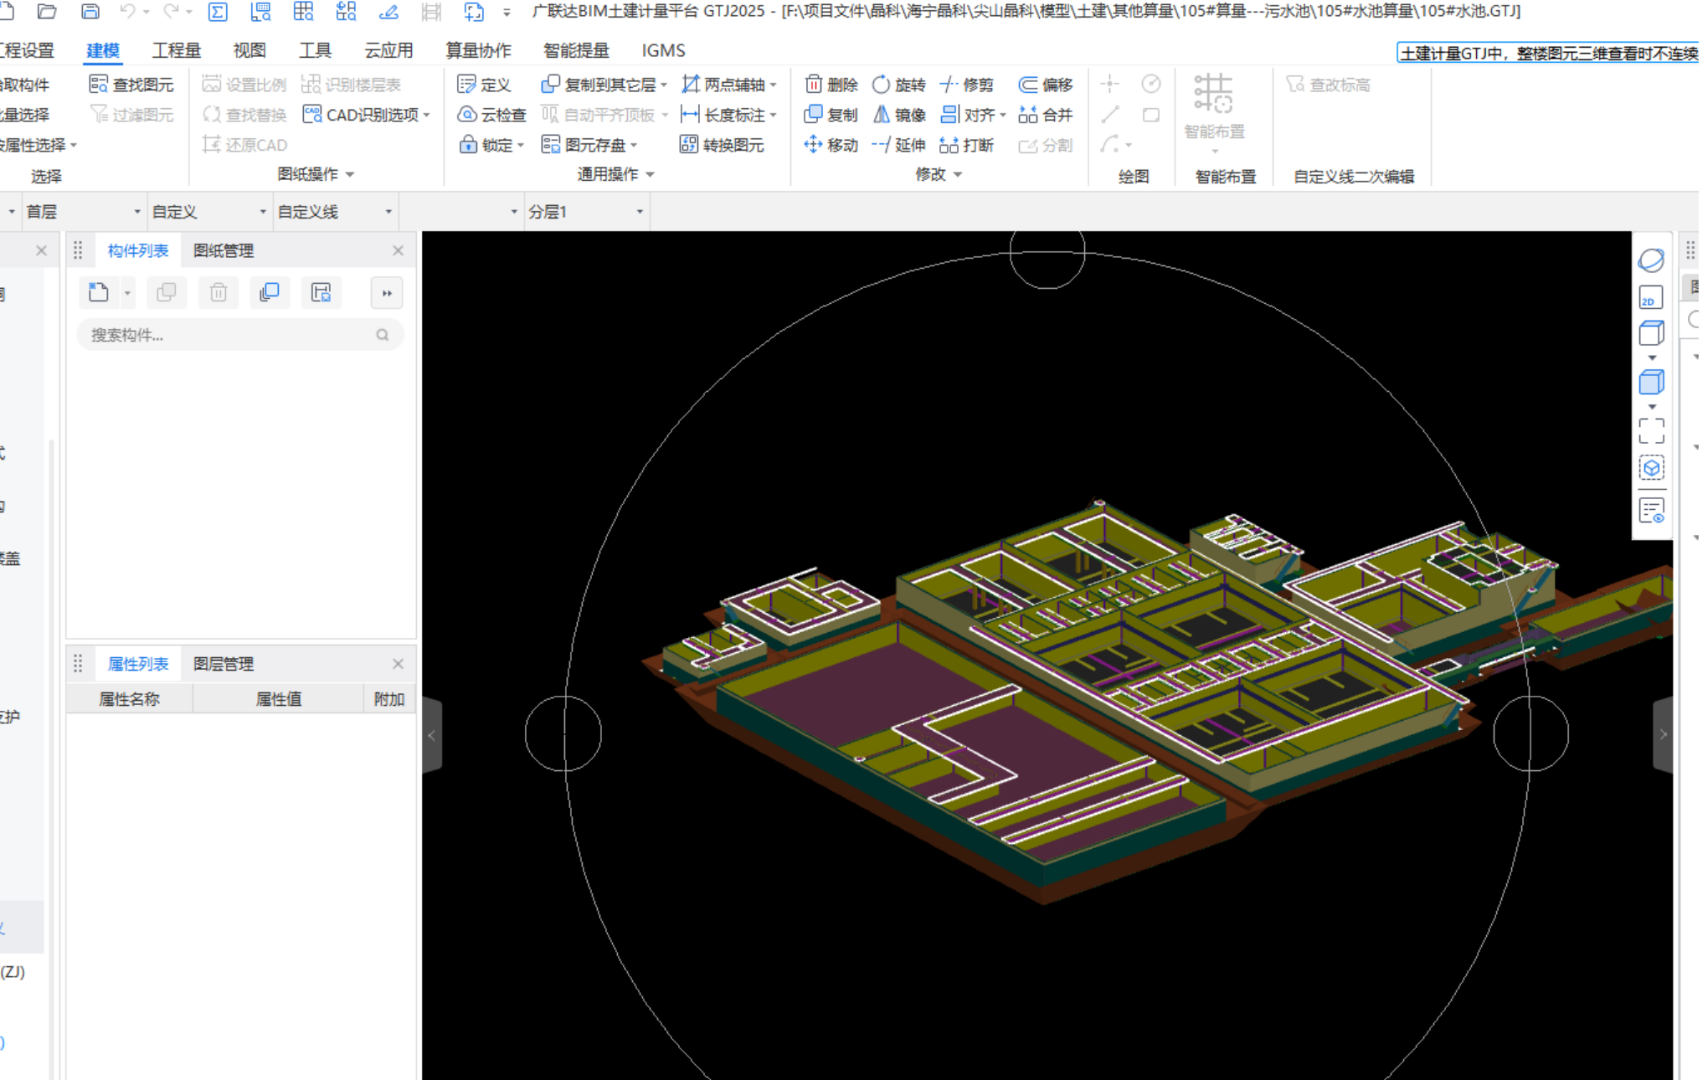Screen dimensions: 1699x1080
Task: Select 镜像 mirror tool
Action: click(899, 115)
